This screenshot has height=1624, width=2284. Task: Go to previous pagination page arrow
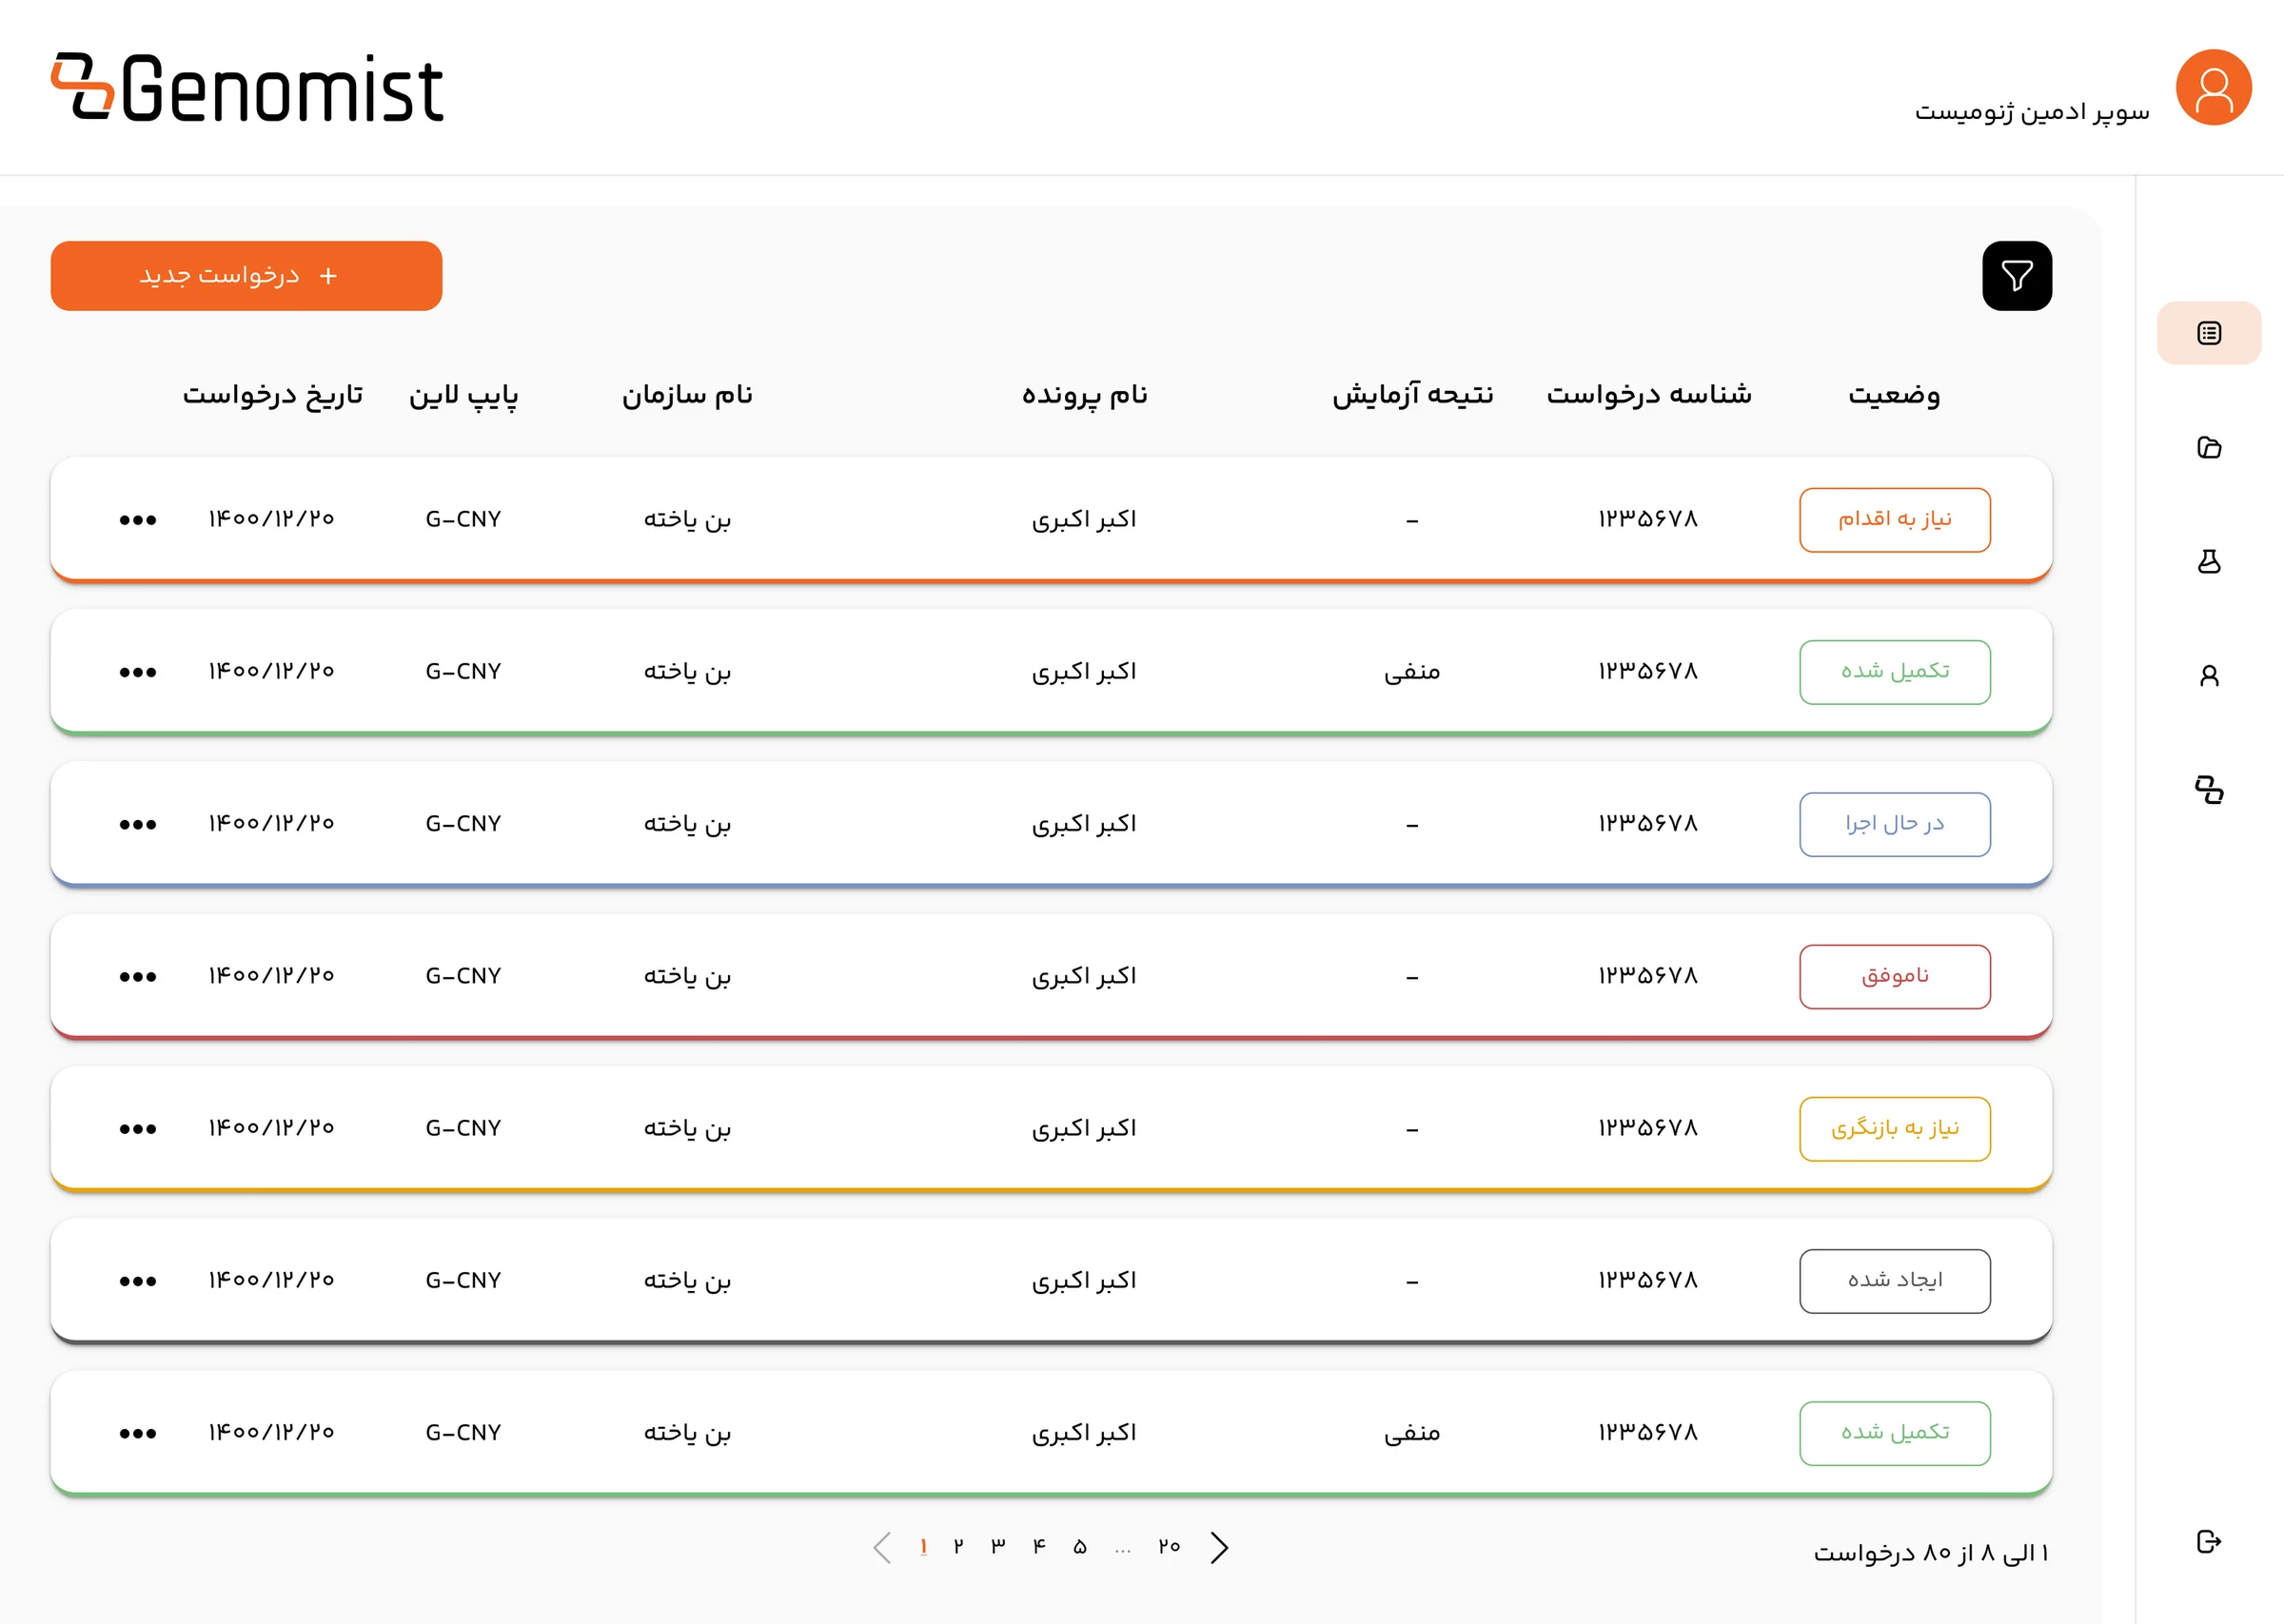881,1547
